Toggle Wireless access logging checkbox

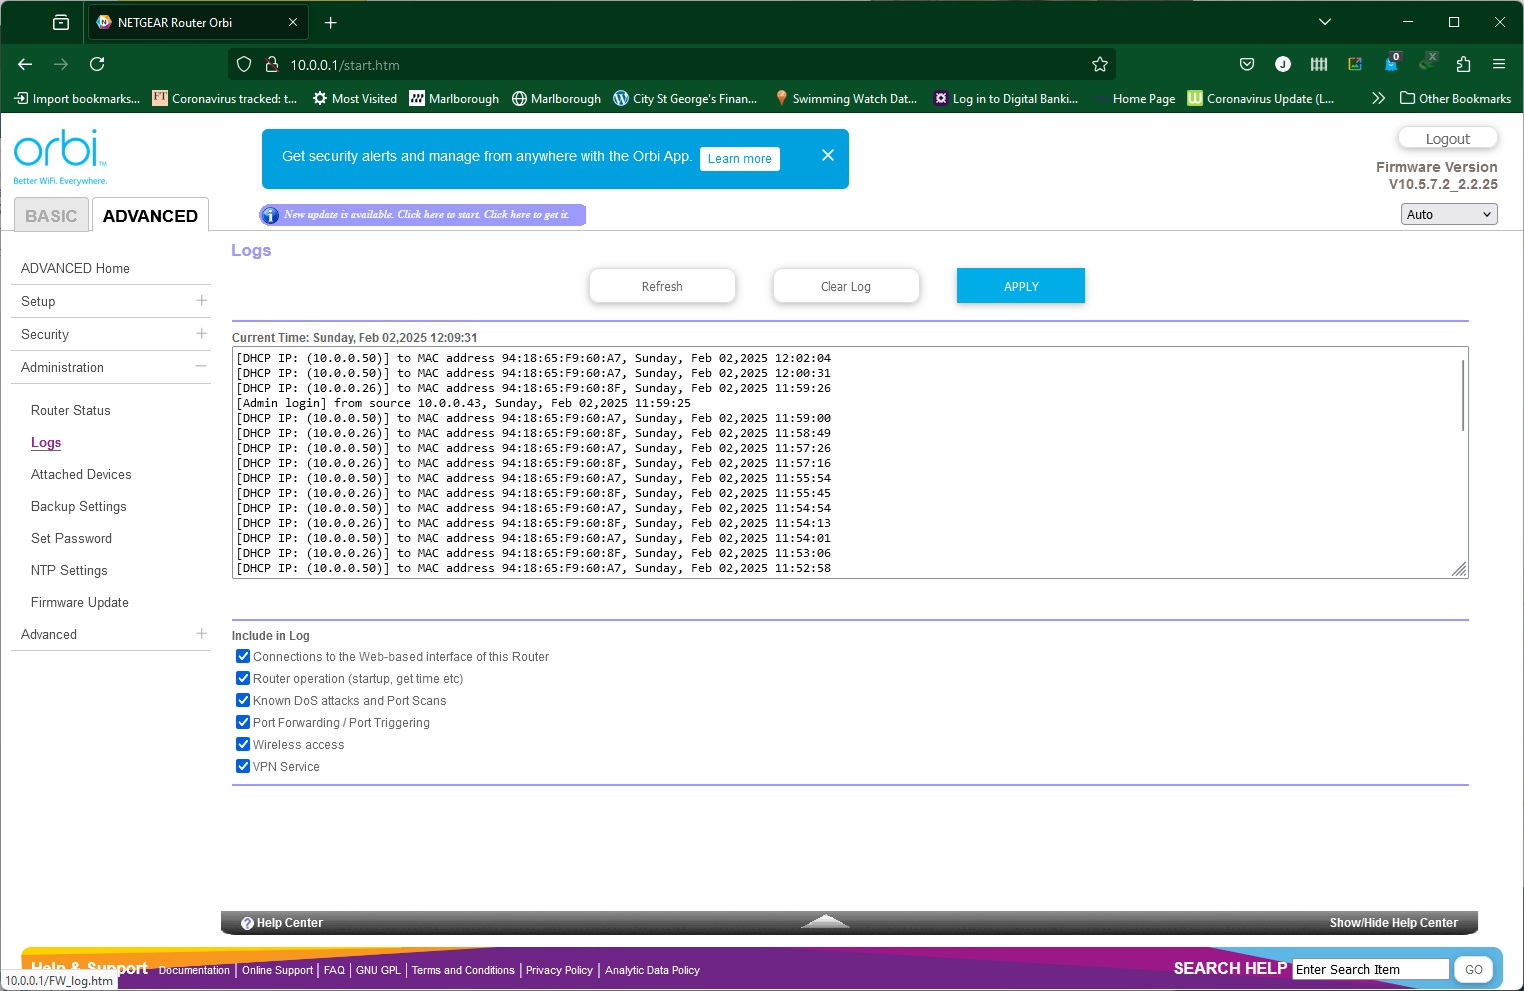pos(243,745)
